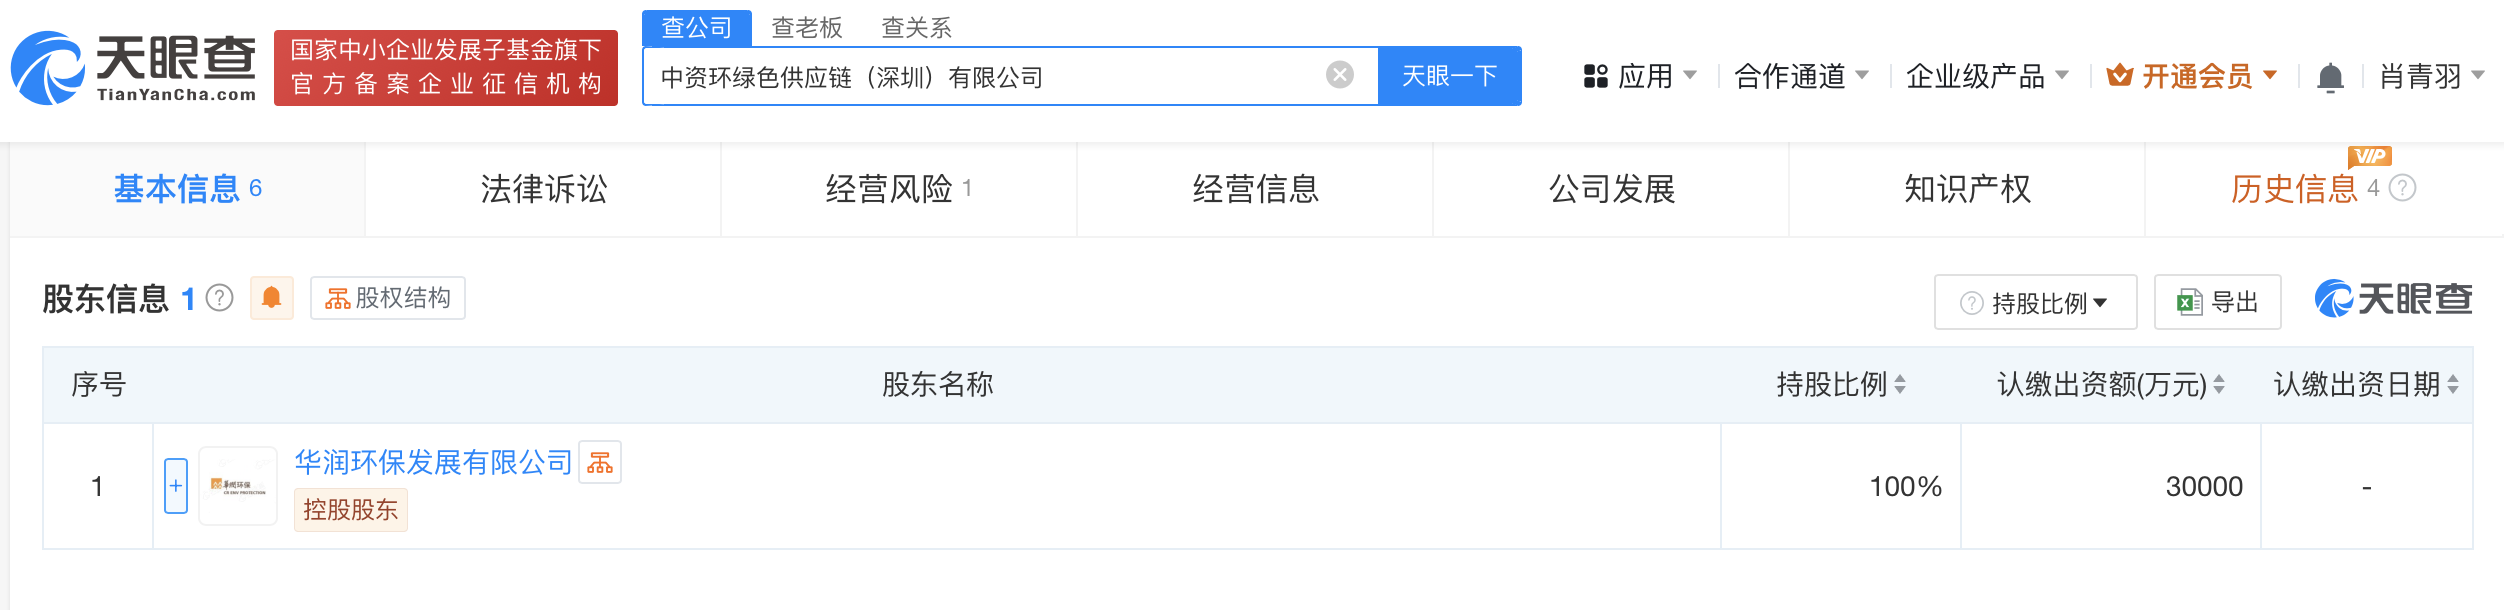Open the equity structure icon beside 华润环保发展有限公司
Viewport: 2504px width, 610px height.
coord(600,462)
